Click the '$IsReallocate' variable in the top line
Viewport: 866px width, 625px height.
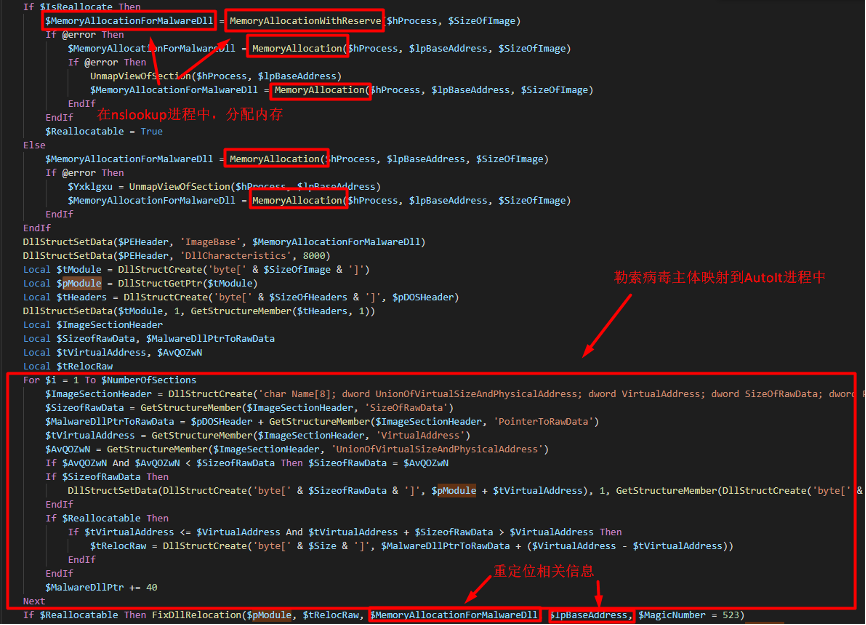tap(76, 7)
